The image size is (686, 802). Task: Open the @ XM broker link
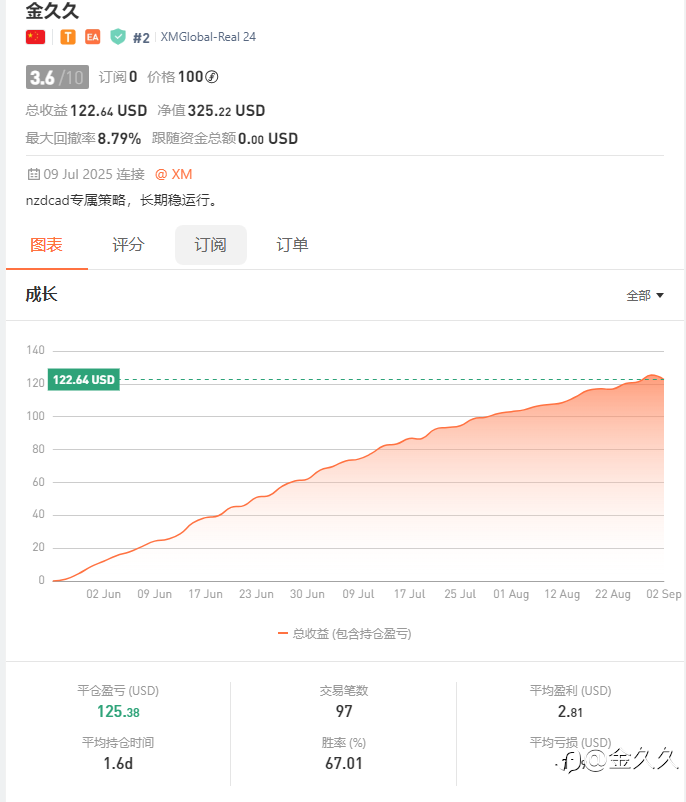coord(173,174)
